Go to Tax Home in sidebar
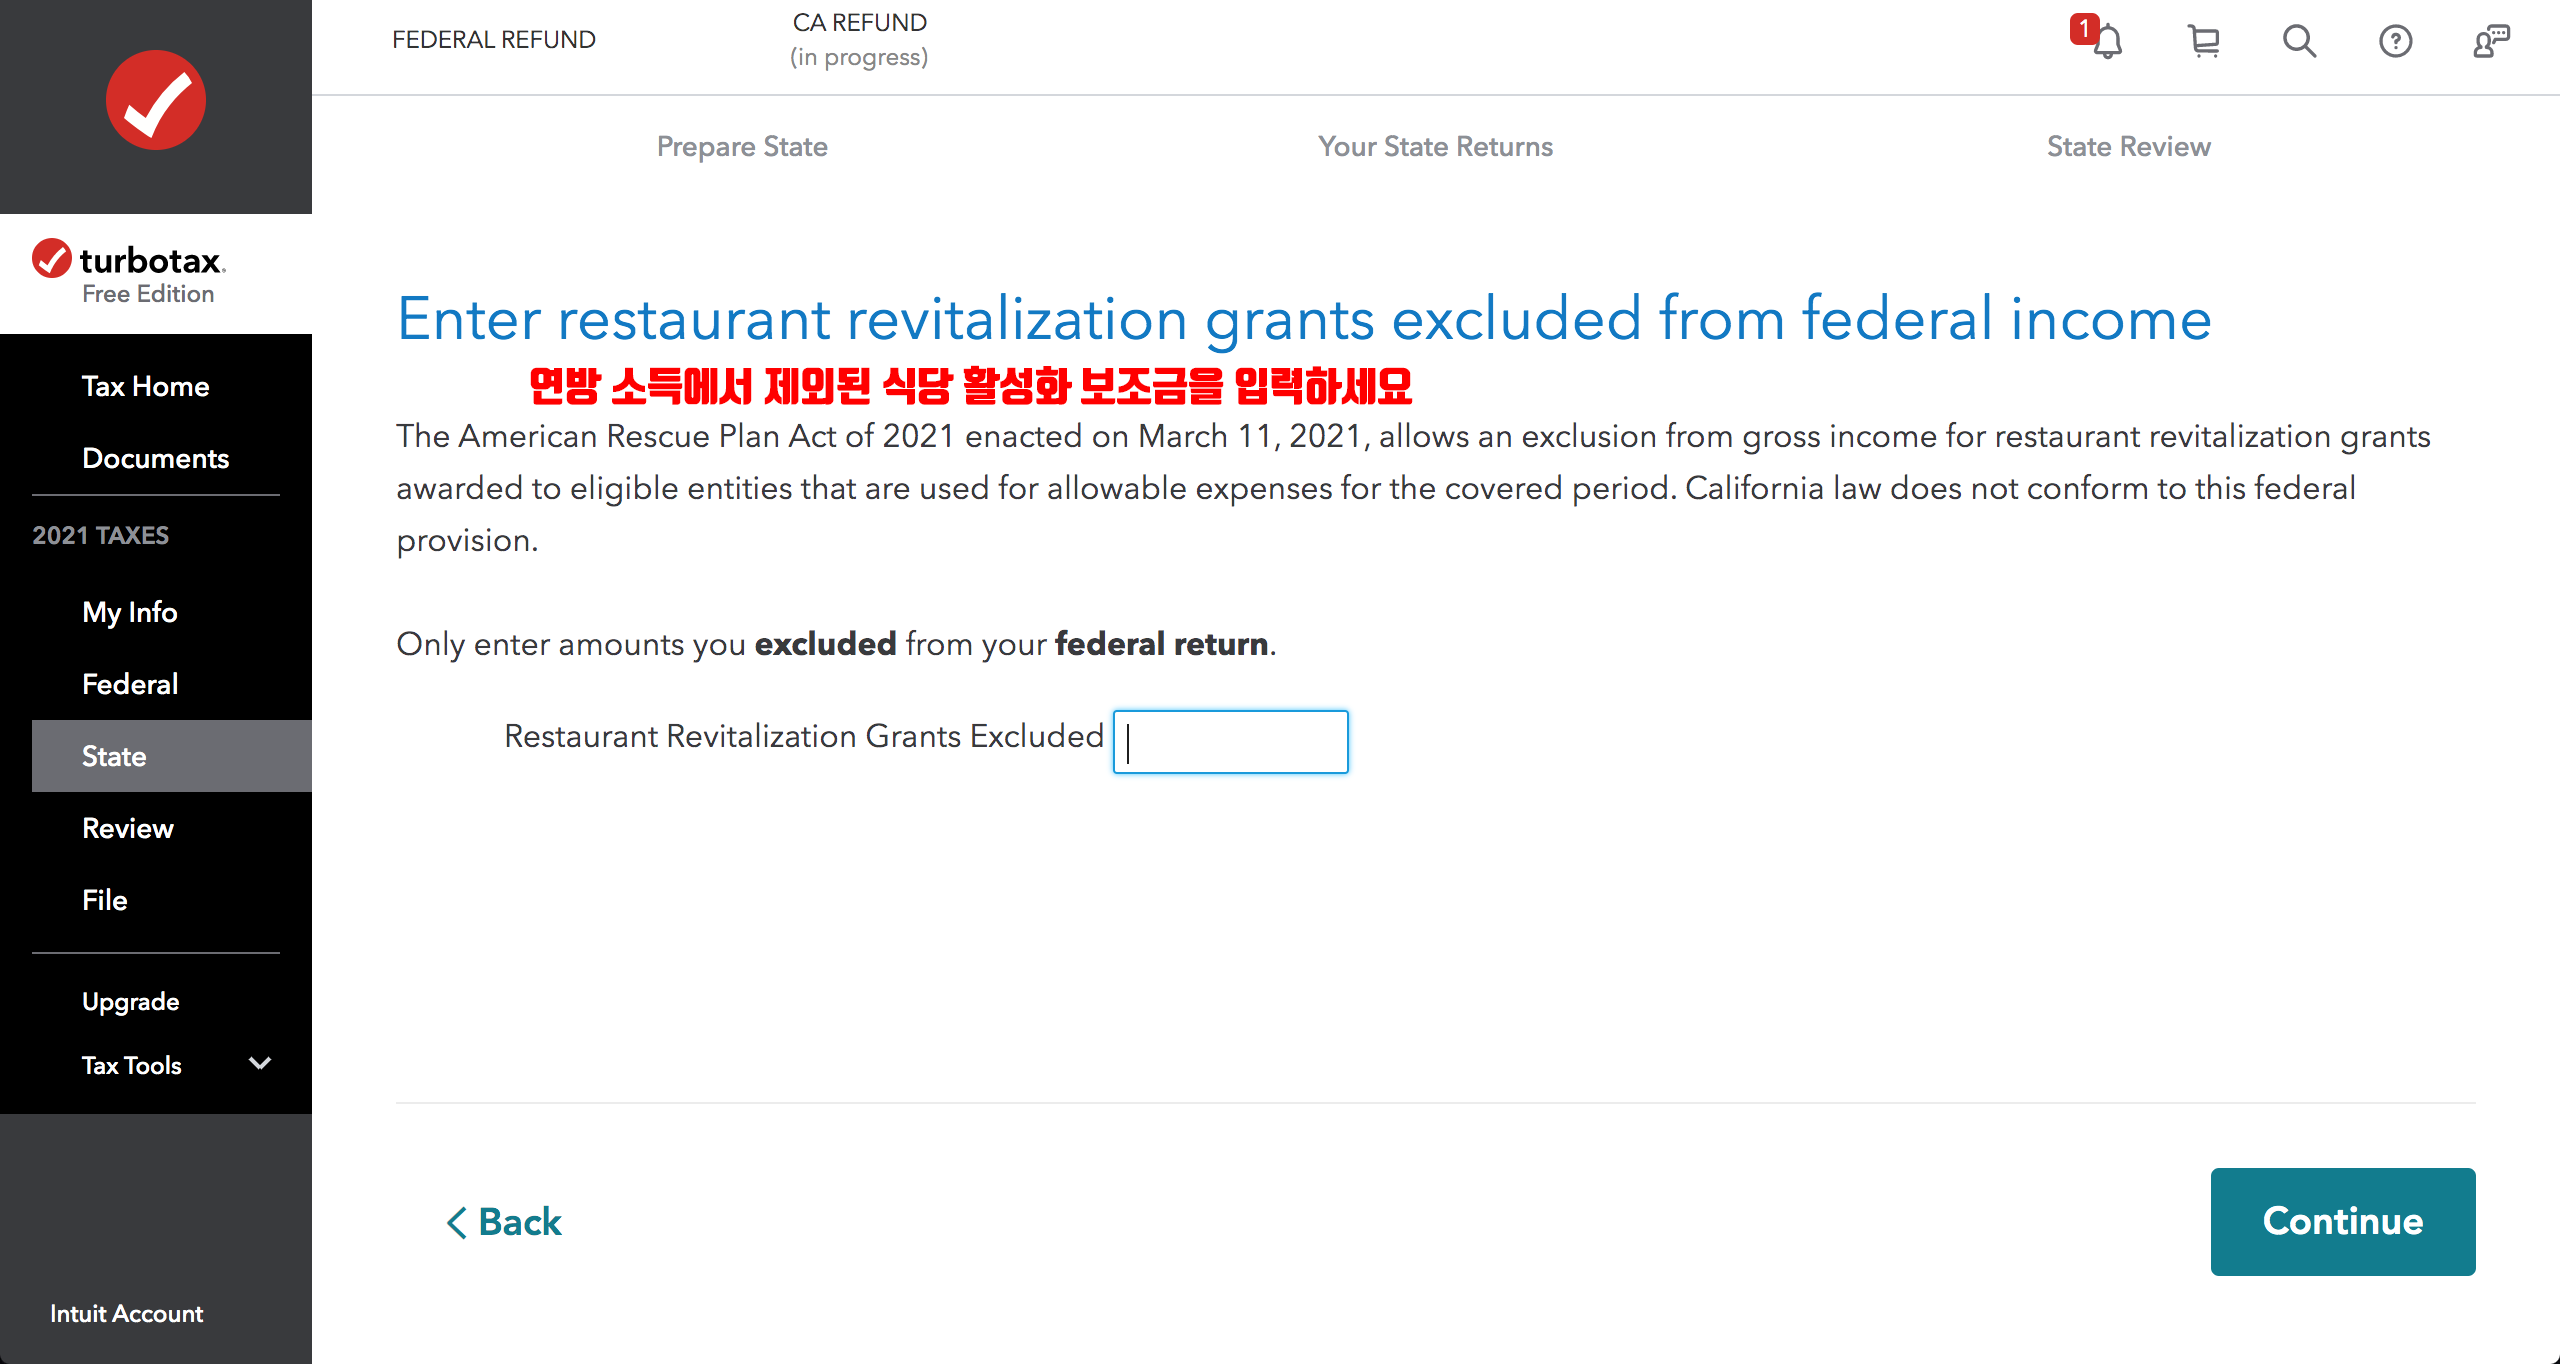The image size is (2560, 1364). click(x=145, y=386)
